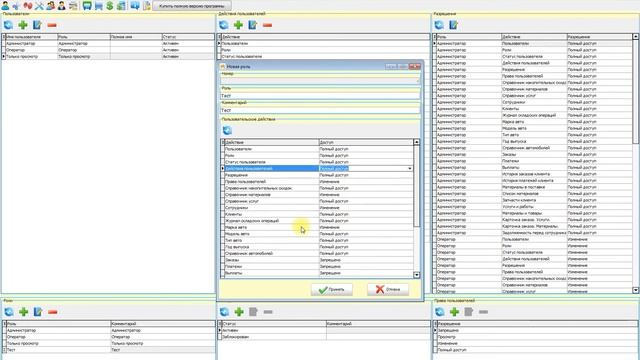Image resolution: width=640 pixels, height=360 pixels.
Task: Select Разрешения row in dialog actions grid
Action: 317,175
